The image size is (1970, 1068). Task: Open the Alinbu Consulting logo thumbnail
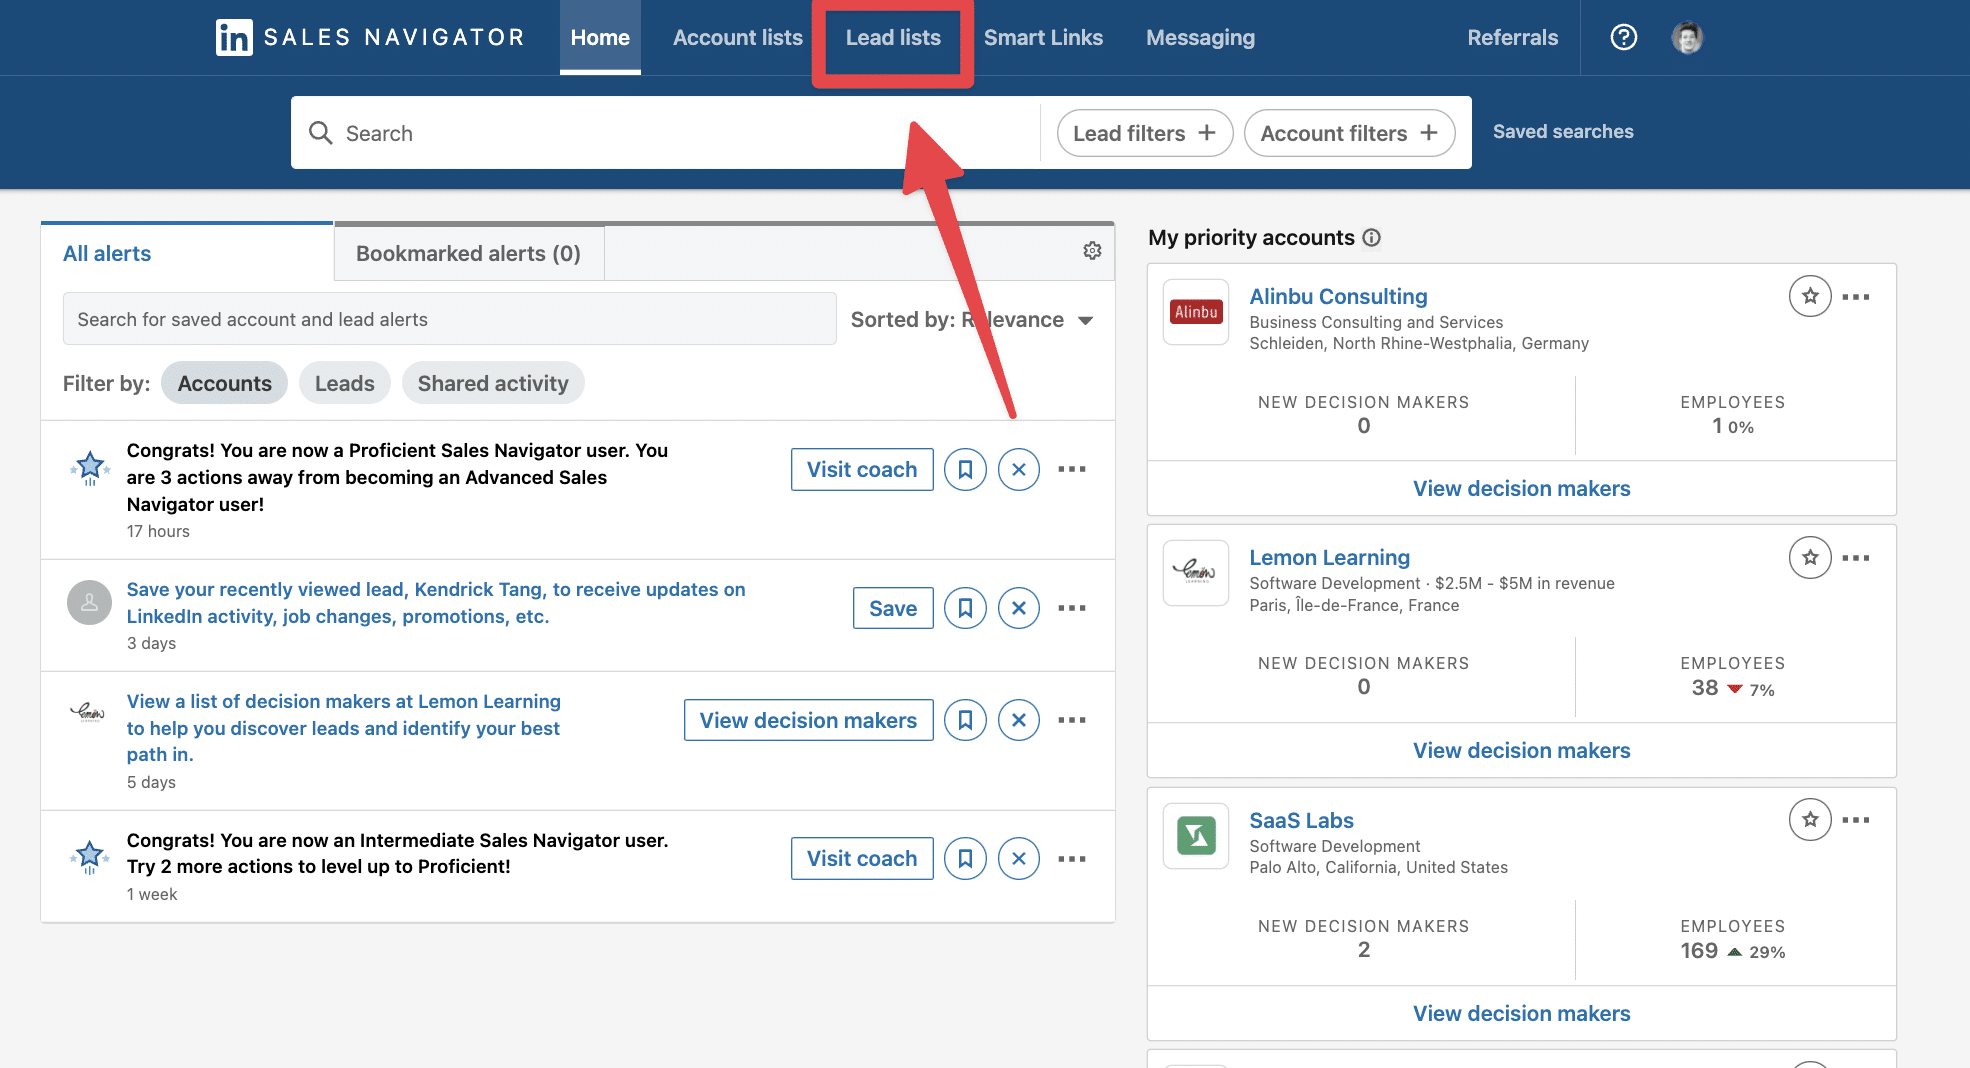click(x=1196, y=312)
